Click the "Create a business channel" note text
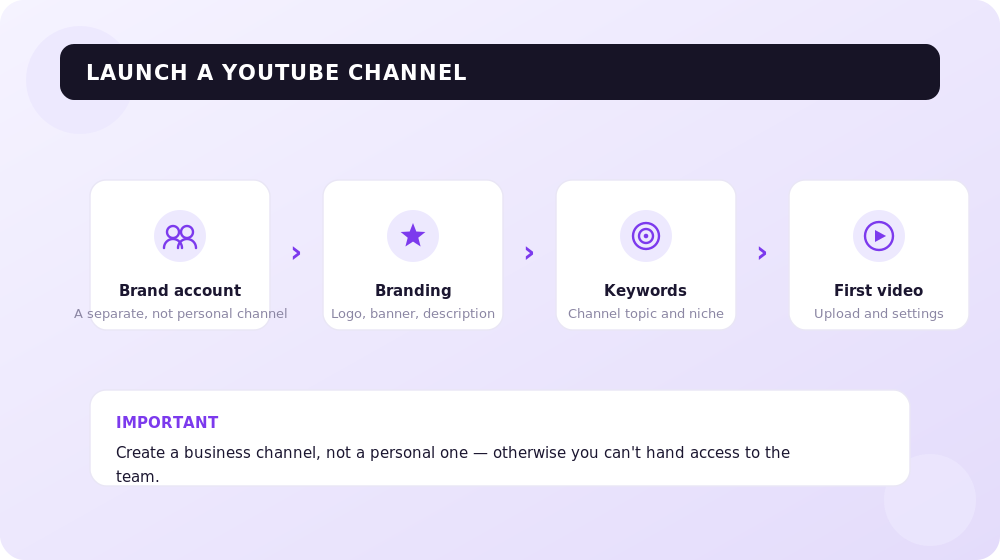Screen dimensions: 1000x560 tap(453, 464)
